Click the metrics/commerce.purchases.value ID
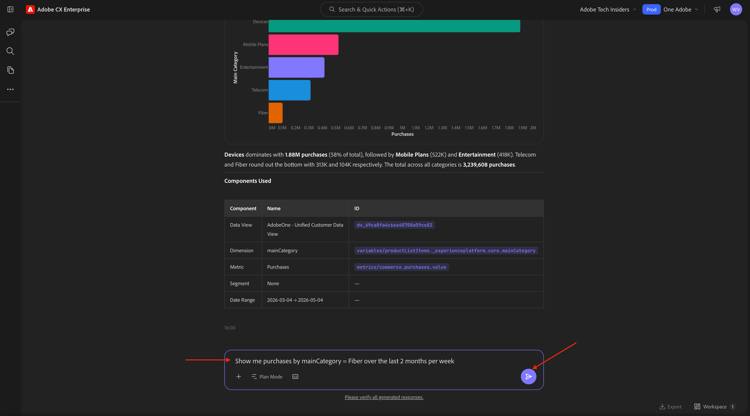 401,267
